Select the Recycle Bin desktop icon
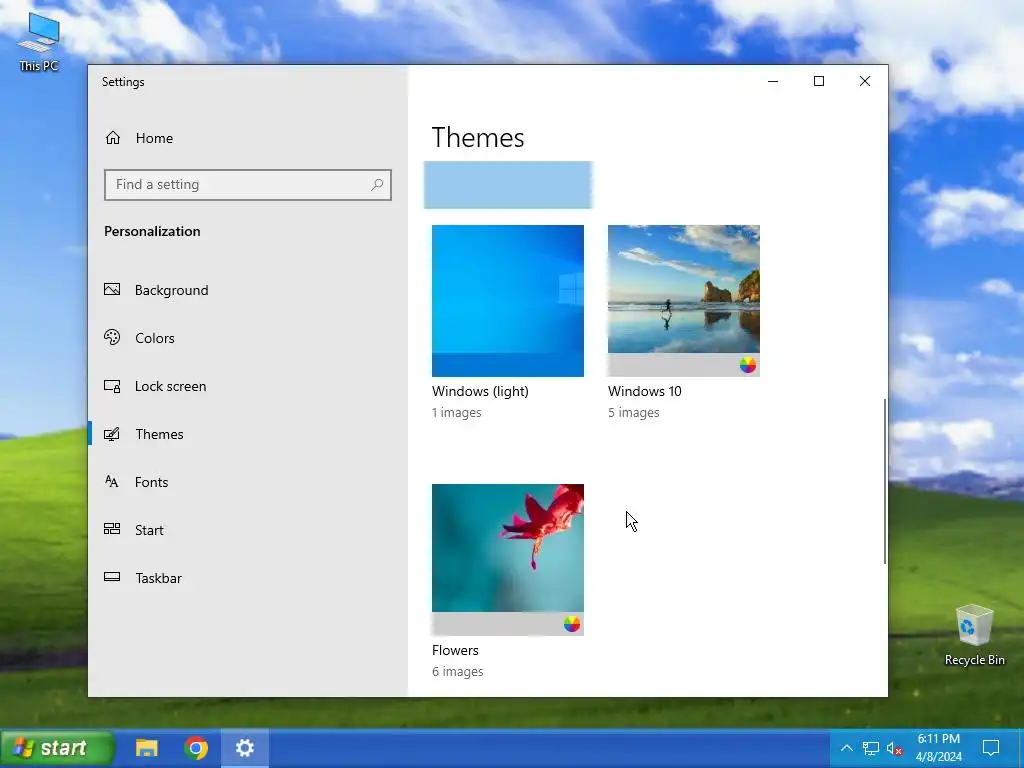 click(x=974, y=635)
